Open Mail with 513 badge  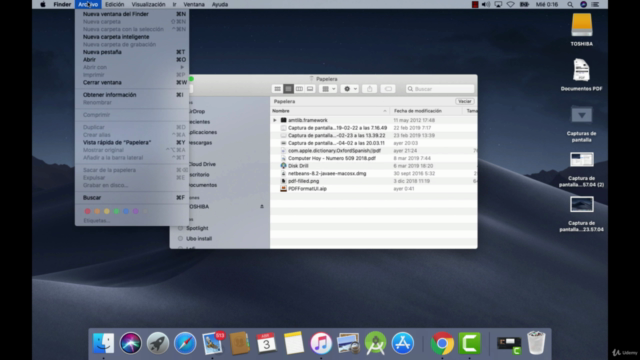click(x=213, y=343)
